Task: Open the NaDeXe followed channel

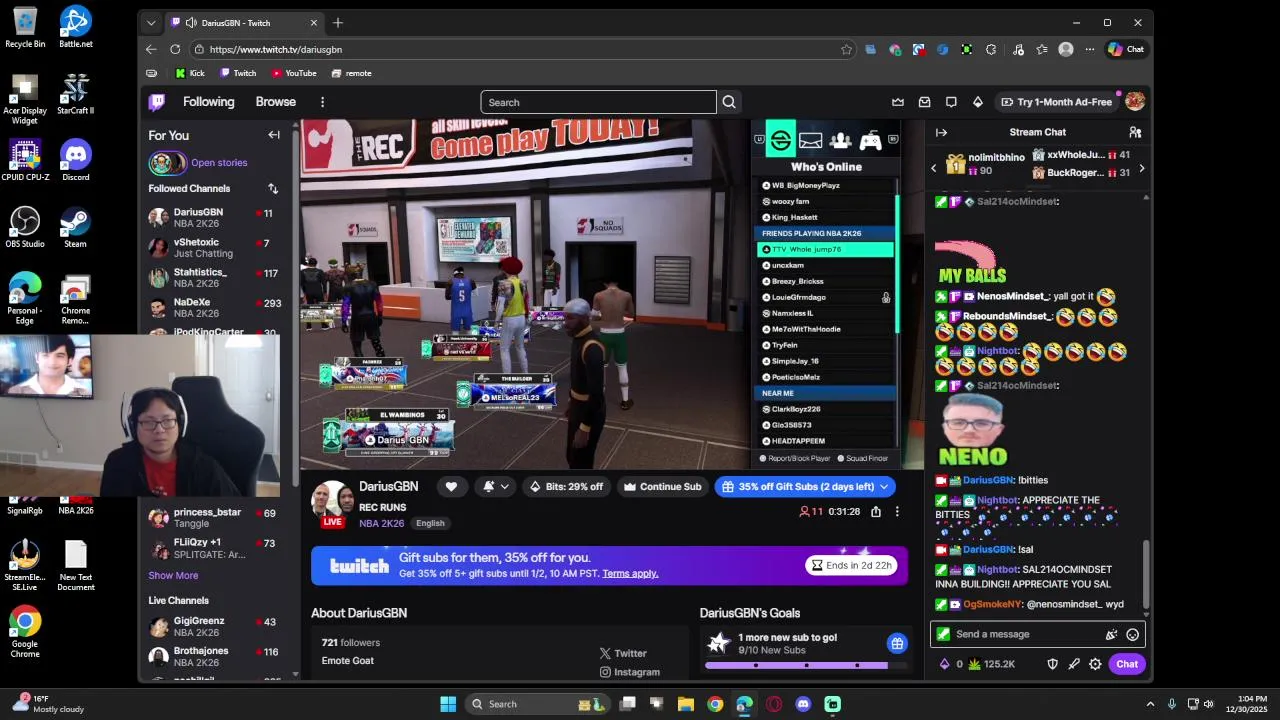Action: click(215, 307)
